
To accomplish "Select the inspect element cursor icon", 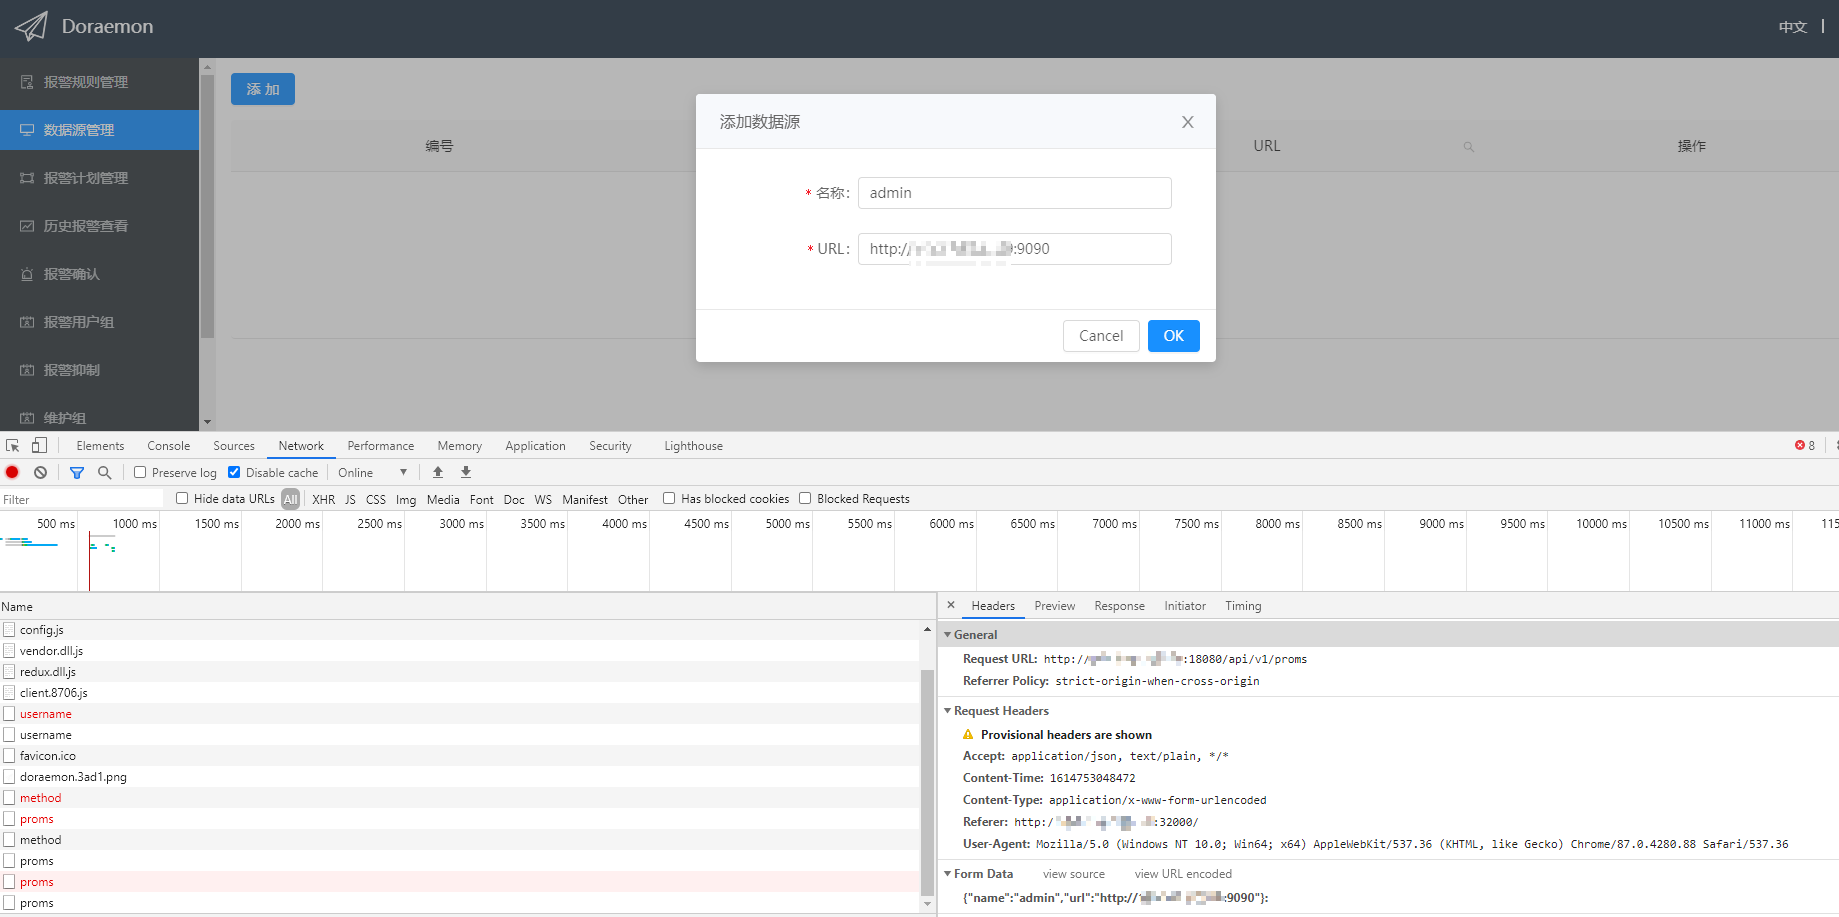I will point(13,445).
